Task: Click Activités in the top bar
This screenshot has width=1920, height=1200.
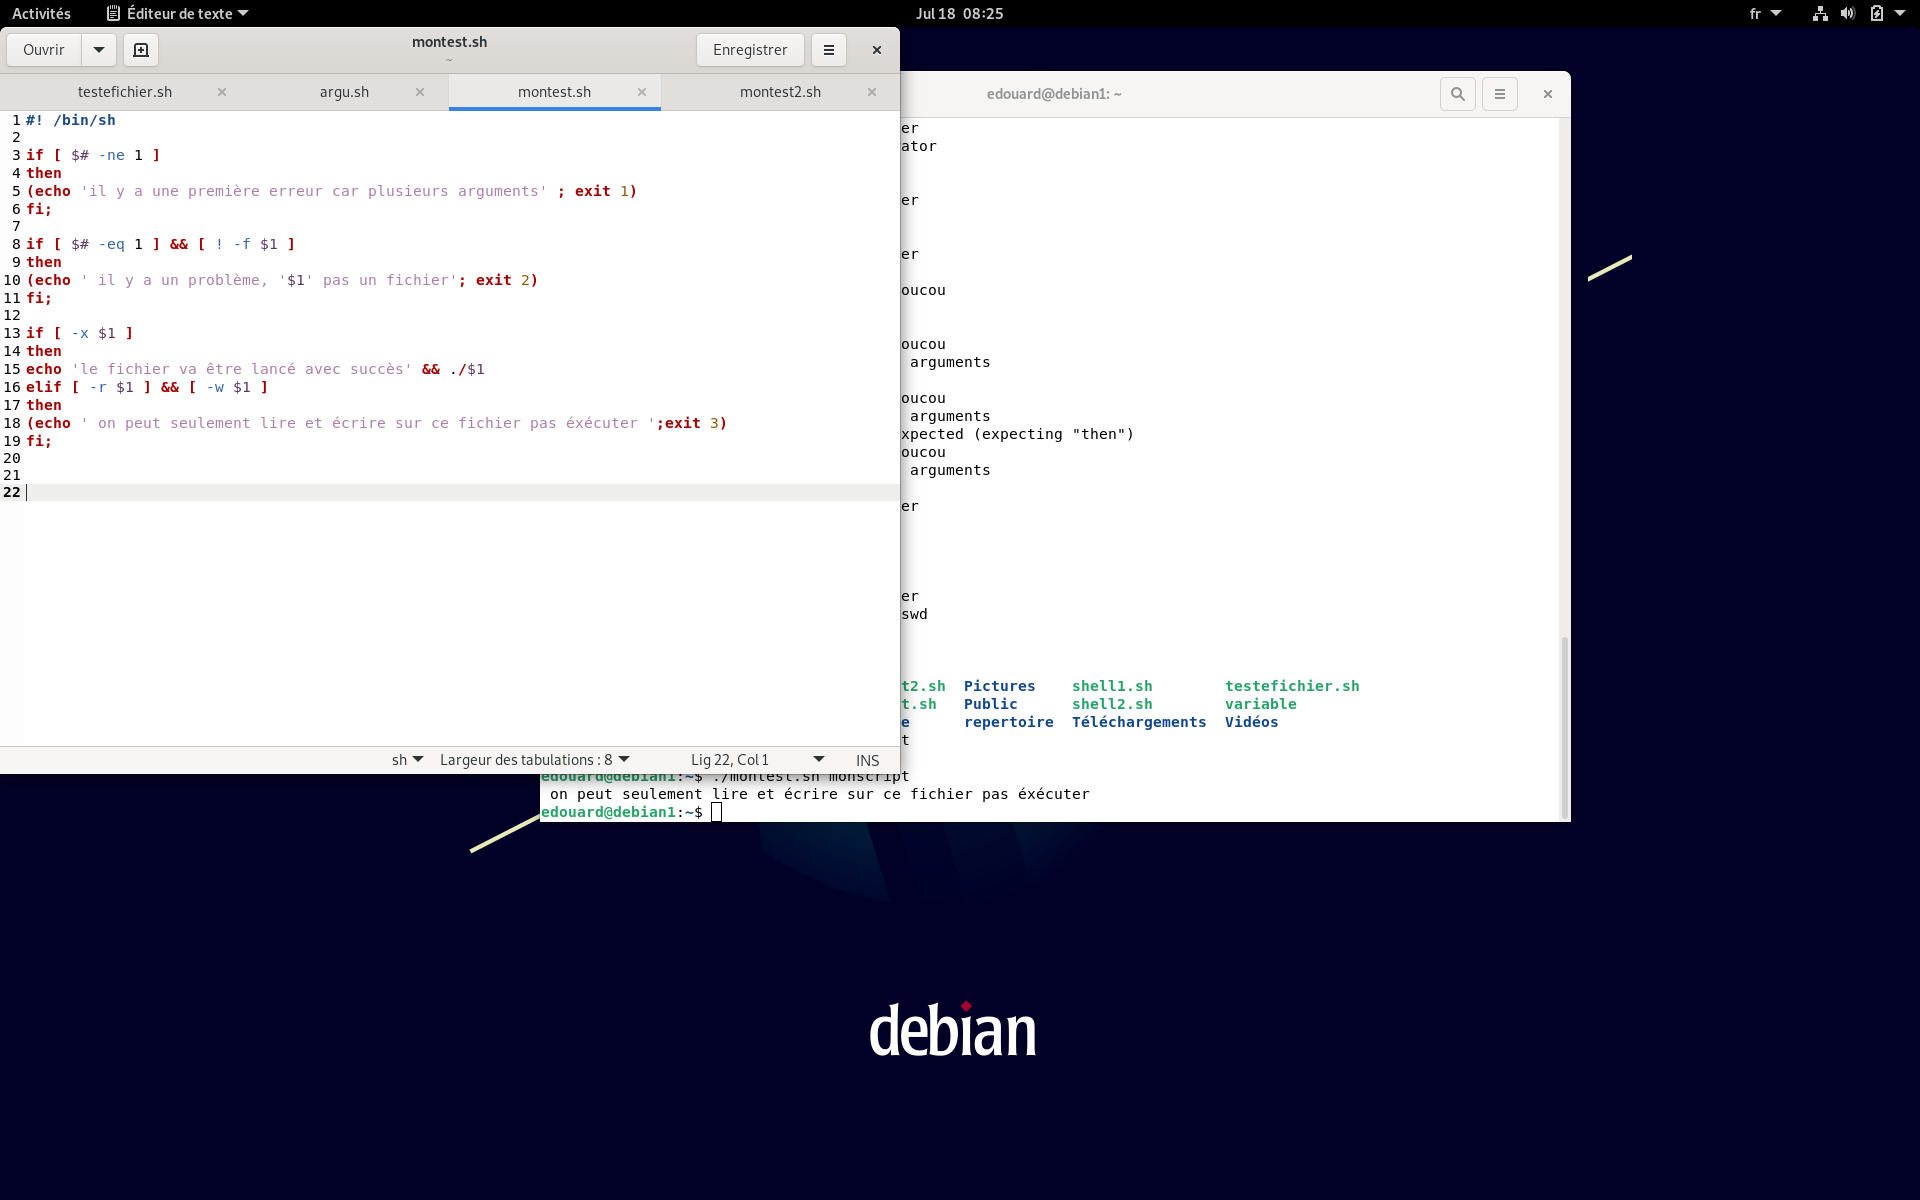Action: click(x=41, y=13)
